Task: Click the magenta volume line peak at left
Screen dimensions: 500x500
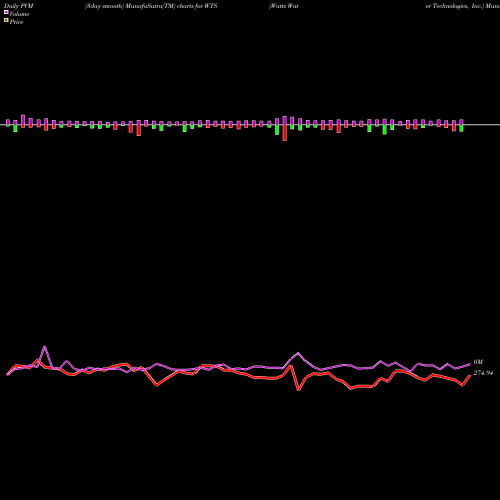Action: tap(45, 347)
